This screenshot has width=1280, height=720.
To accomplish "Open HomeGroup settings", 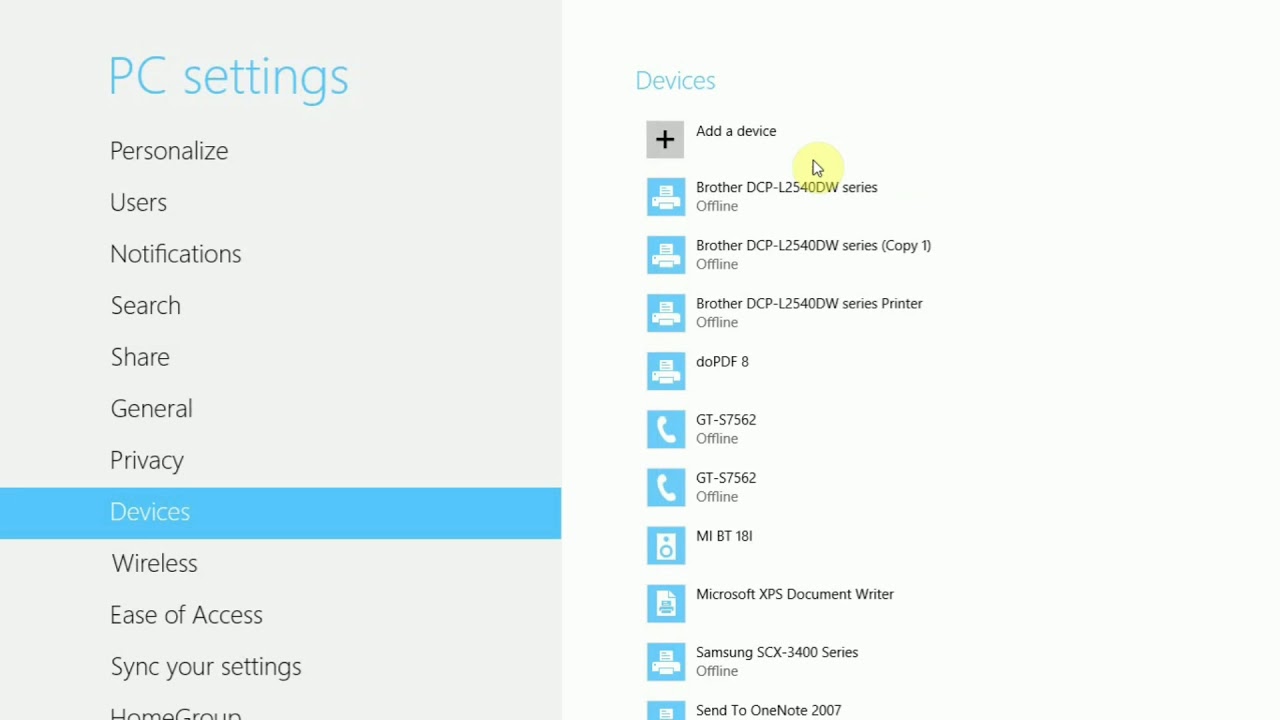I will coord(175,714).
